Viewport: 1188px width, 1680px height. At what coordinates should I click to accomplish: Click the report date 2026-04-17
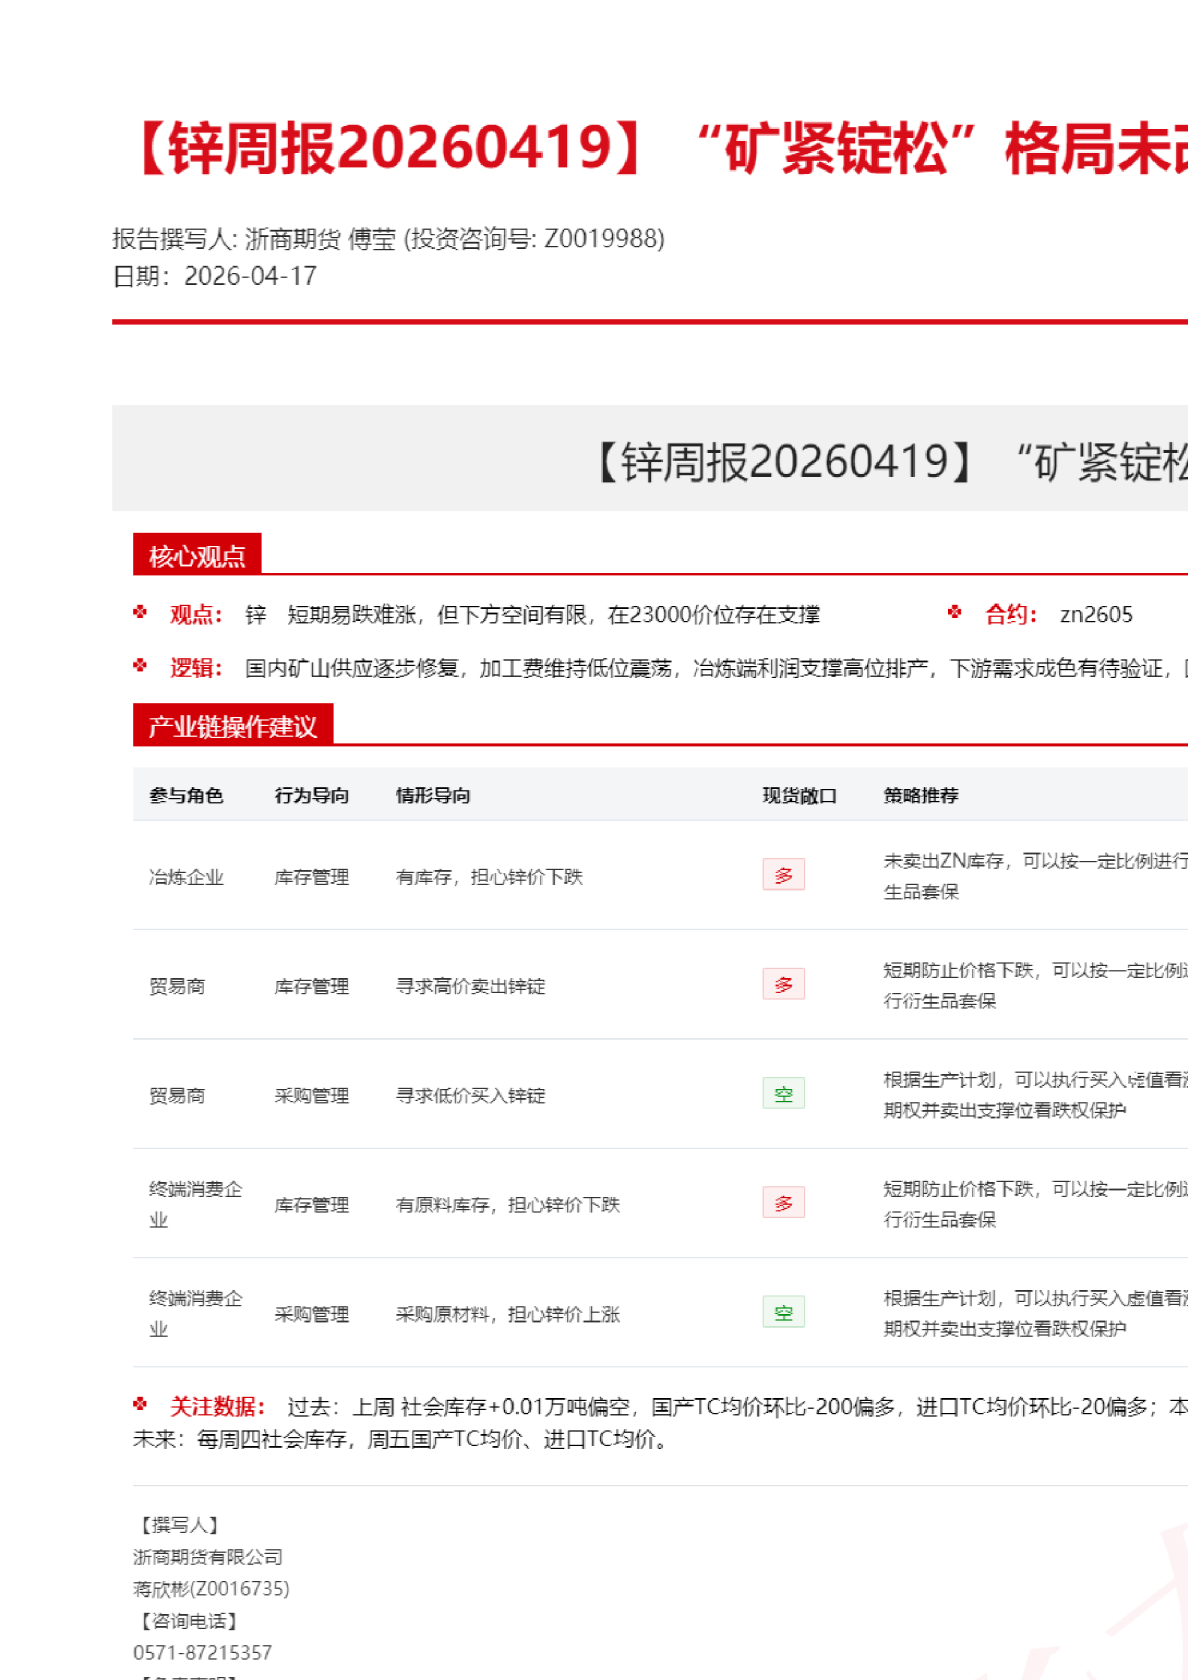[x=250, y=276]
